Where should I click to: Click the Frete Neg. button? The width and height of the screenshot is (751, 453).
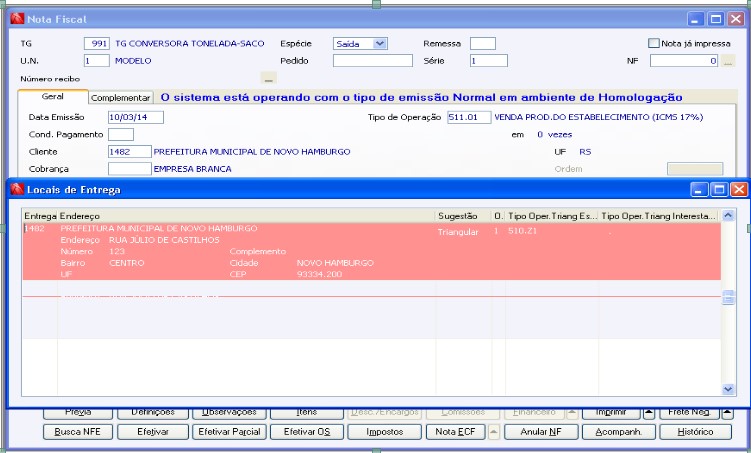click(689, 413)
